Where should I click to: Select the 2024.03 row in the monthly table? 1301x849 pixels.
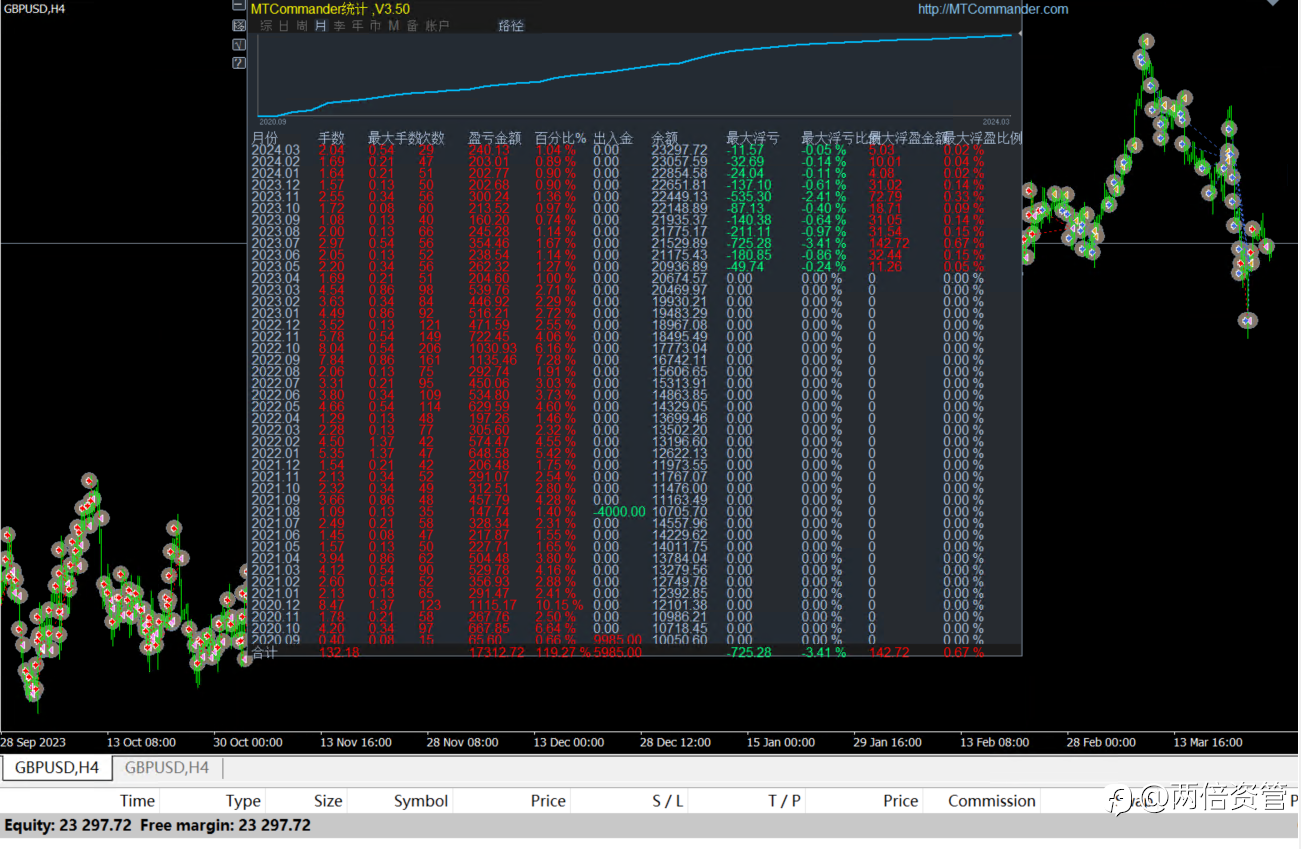[636, 150]
